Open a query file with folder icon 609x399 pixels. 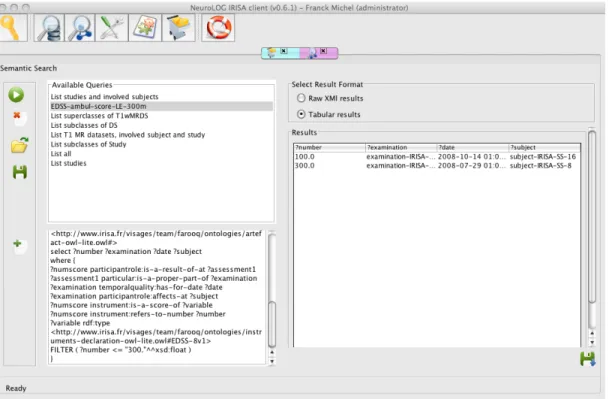click(x=19, y=145)
